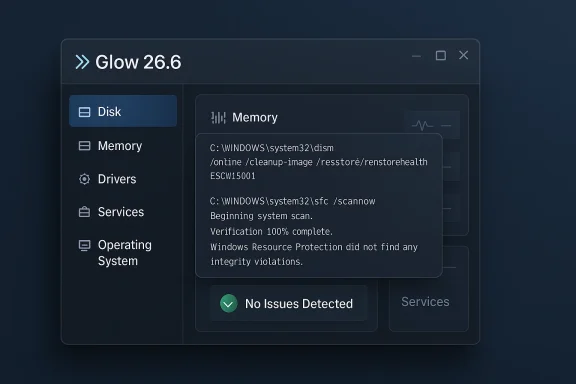This screenshot has width=576, height=384.
Task: Select the Disk sidebar item
Action: point(123,111)
